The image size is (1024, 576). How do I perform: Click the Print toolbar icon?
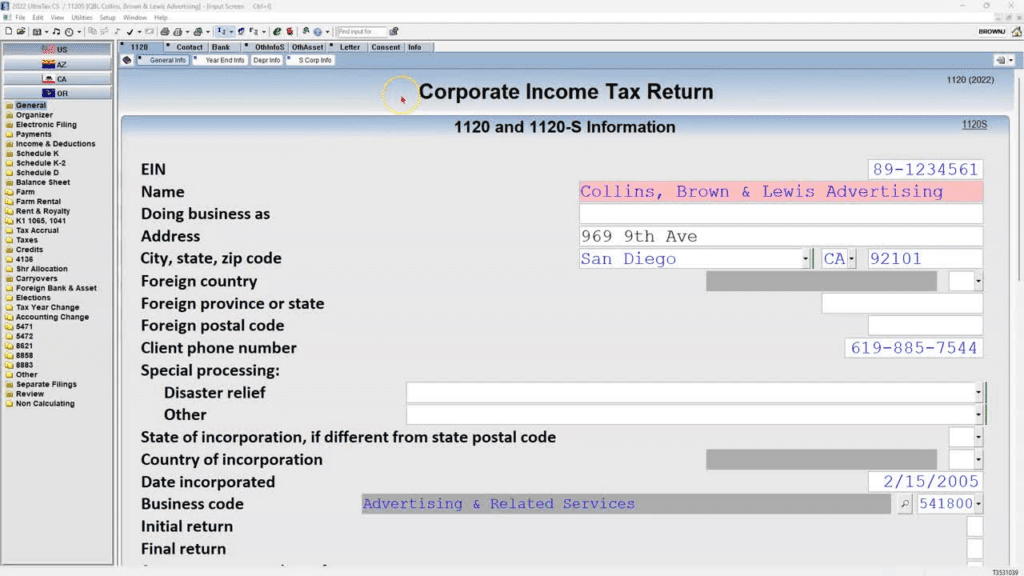pos(165,31)
